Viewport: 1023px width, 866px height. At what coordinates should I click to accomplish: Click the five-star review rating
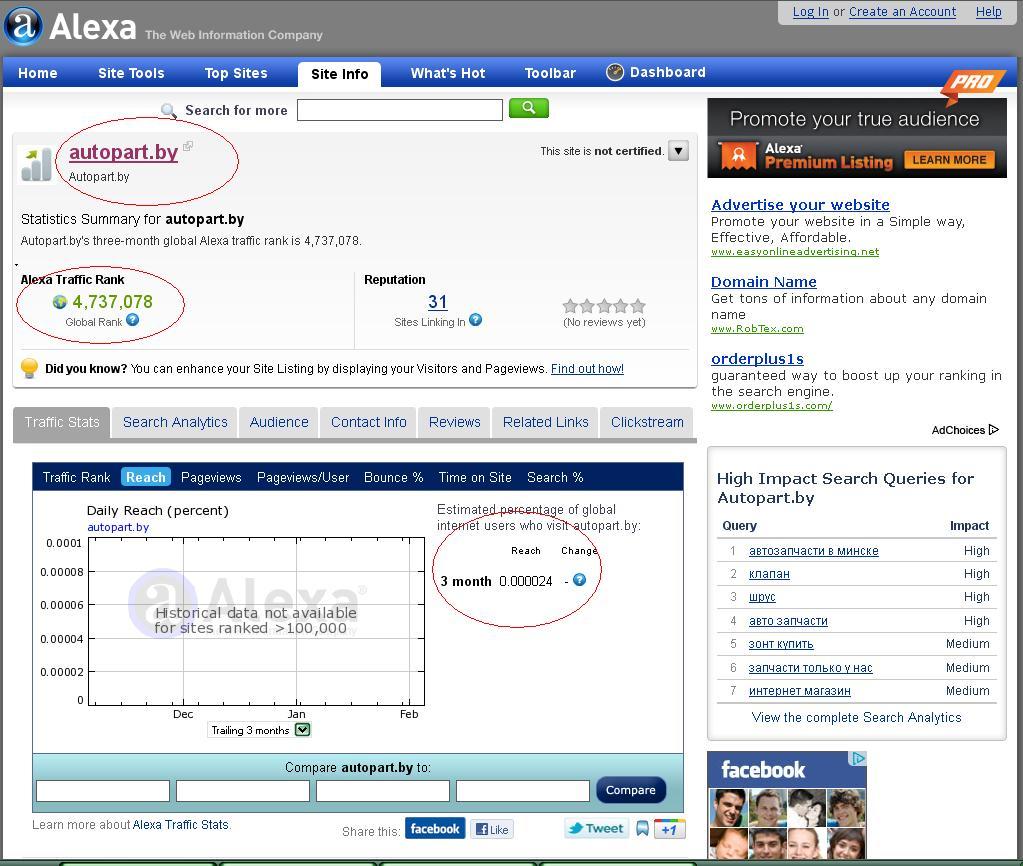[x=604, y=305]
